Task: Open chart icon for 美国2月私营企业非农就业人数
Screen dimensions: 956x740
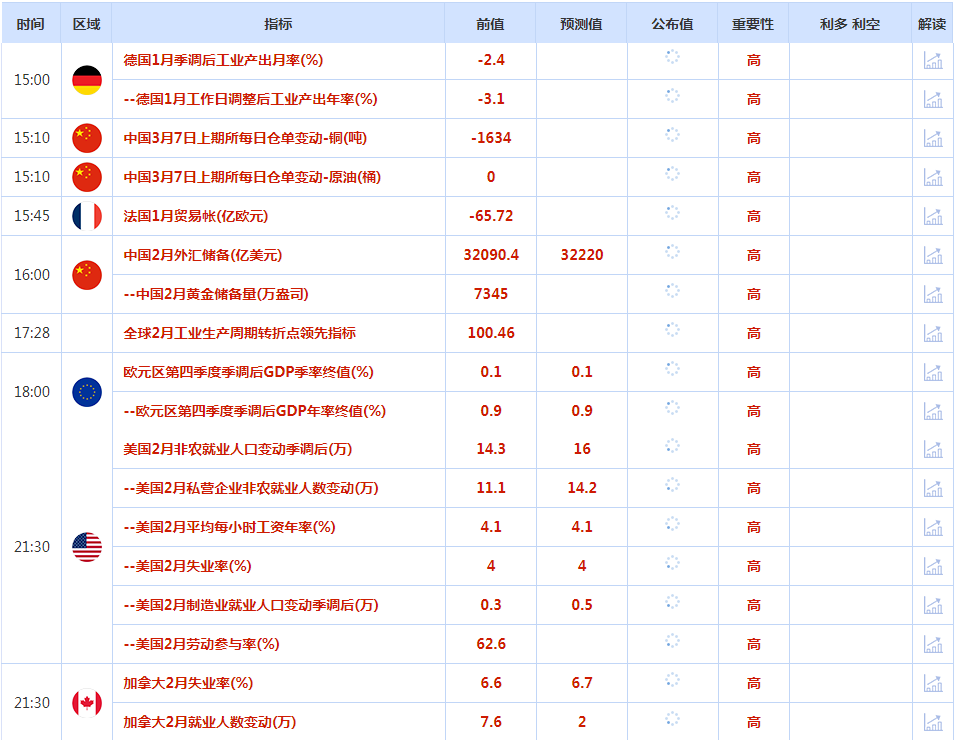Action: 933,488
